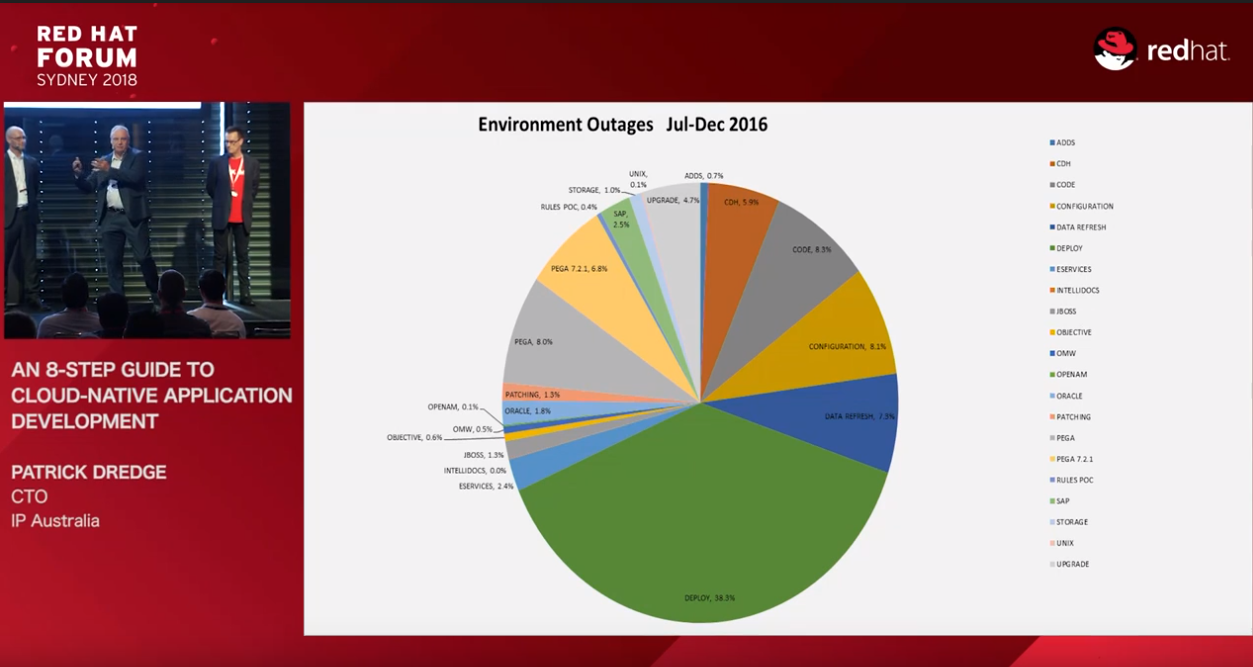Click the 8-Step Guide talk title text
Image resolution: width=1253 pixels, height=667 pixels.
coord(151,396)
